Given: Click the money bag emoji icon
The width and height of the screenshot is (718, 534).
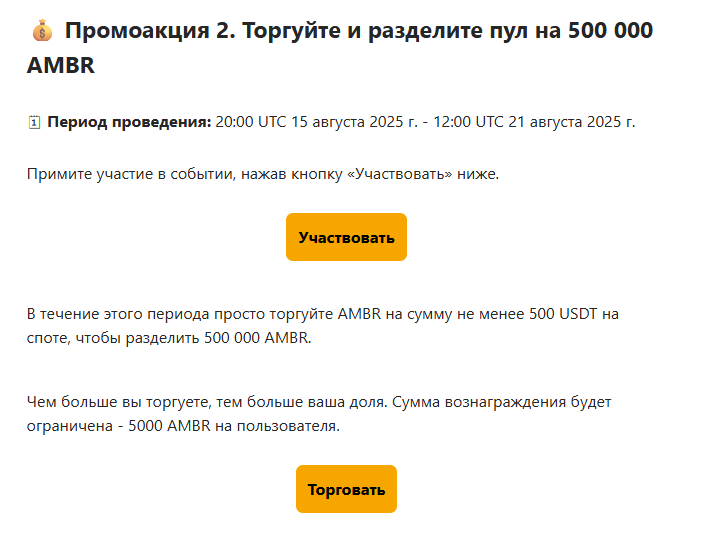Looking at the screenshot, I should pos(41,31).
